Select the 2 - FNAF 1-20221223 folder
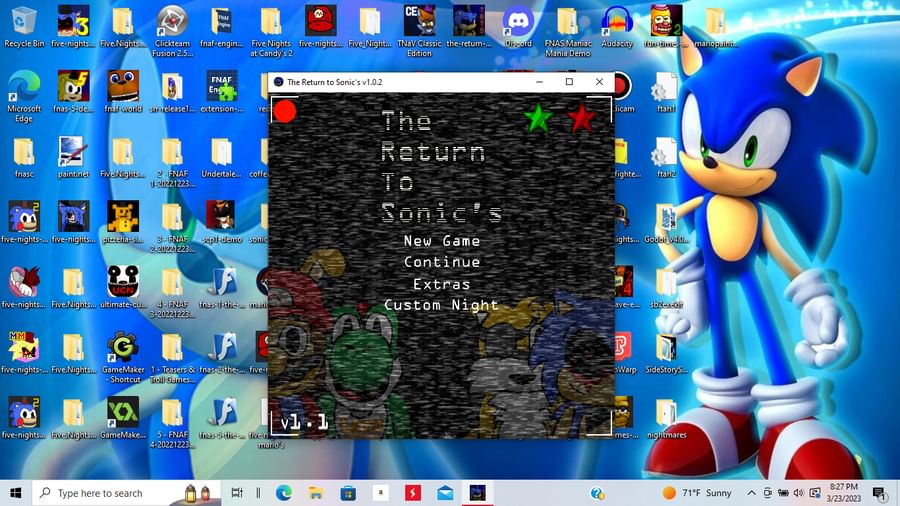 172,162
